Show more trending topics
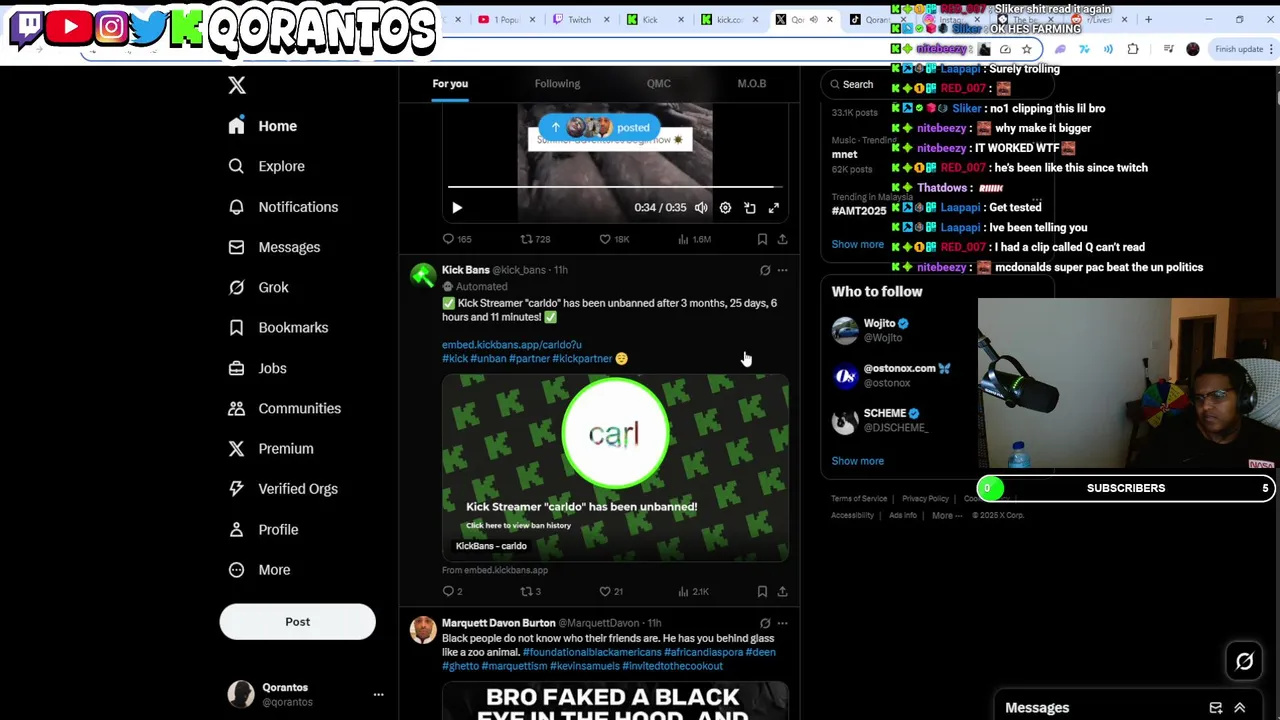The image size is (1280, 720). (857, 244)
